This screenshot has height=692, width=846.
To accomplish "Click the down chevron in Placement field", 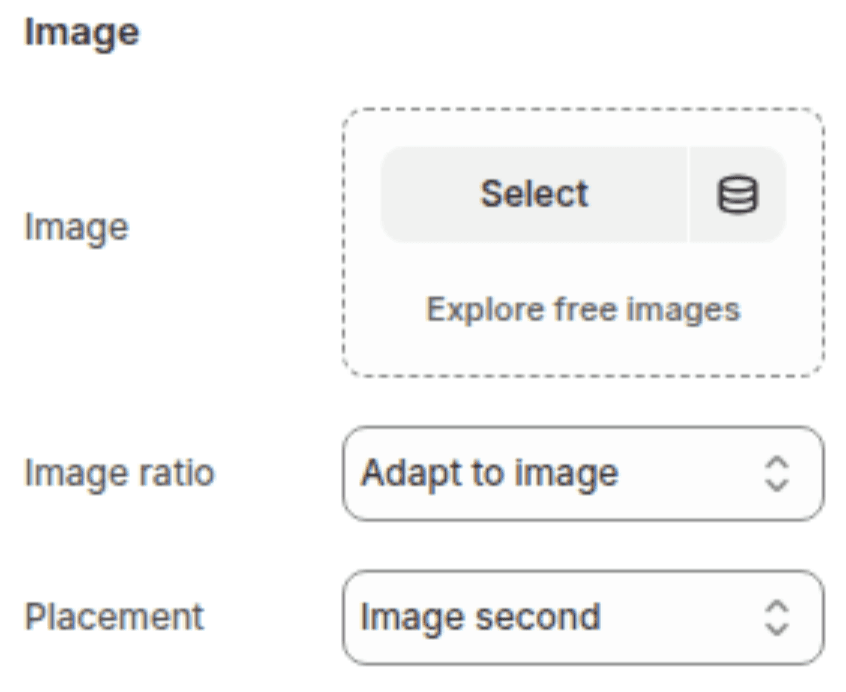I will tap(777, 628).
